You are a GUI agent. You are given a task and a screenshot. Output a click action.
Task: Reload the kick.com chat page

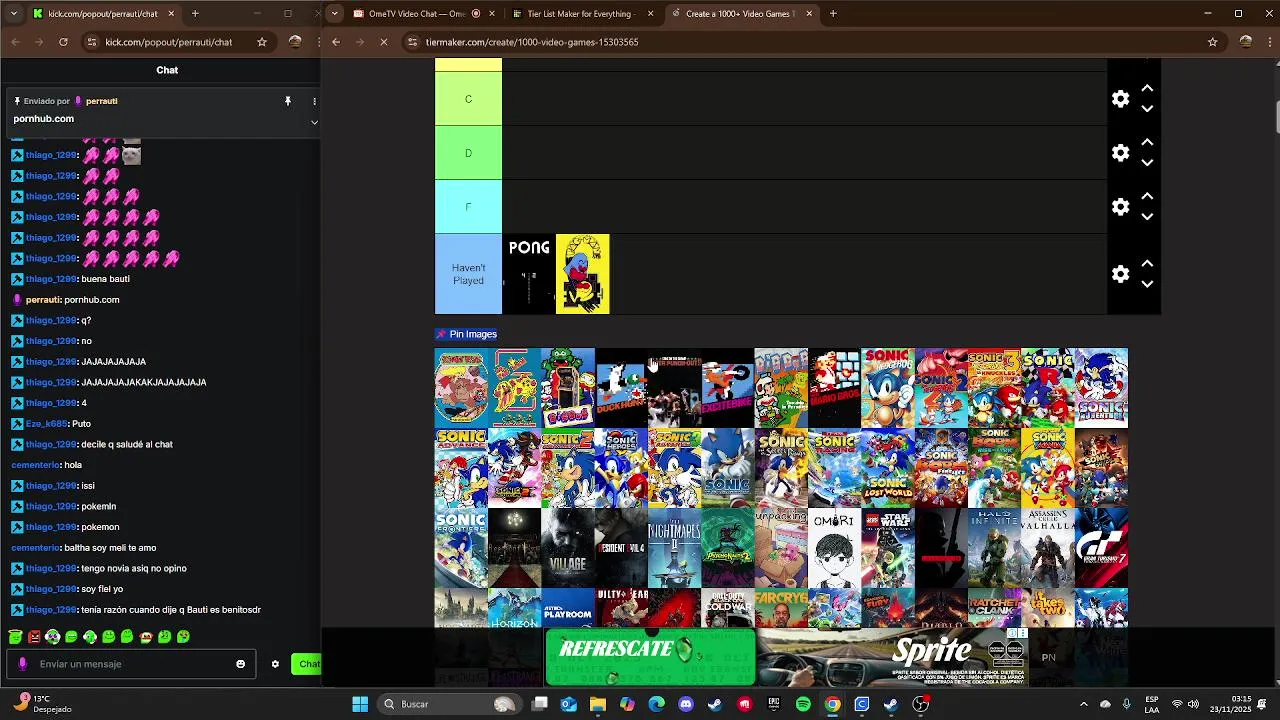(63, 42)
